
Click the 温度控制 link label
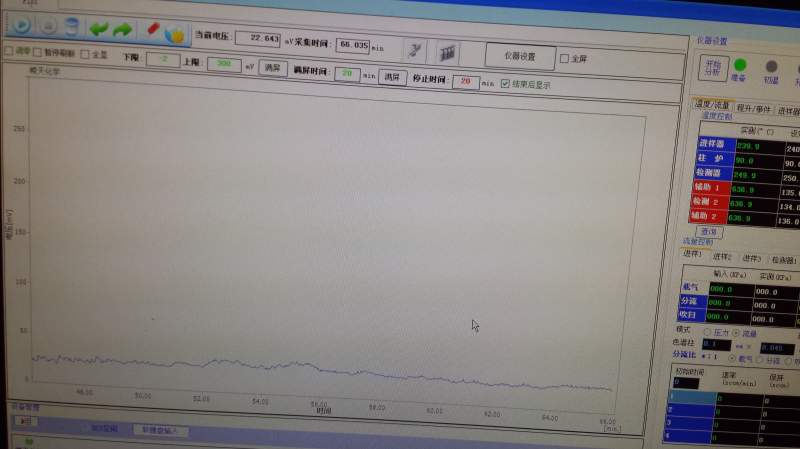pos(717,116)
